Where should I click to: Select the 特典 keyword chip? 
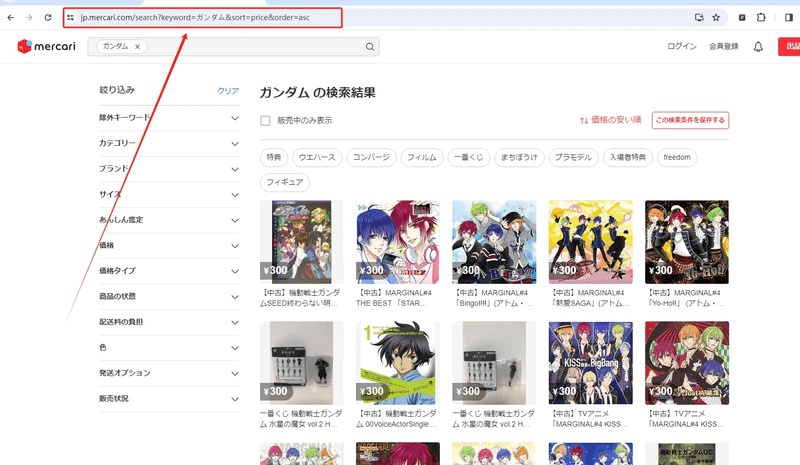click(x=274, y=157)
